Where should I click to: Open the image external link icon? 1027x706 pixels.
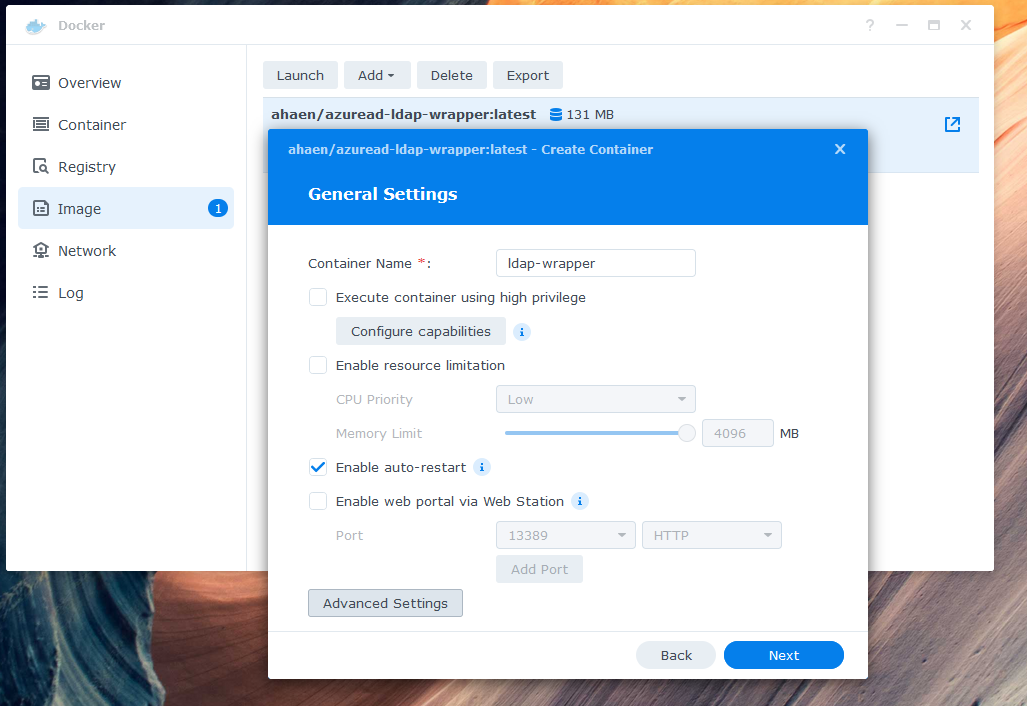952,124
